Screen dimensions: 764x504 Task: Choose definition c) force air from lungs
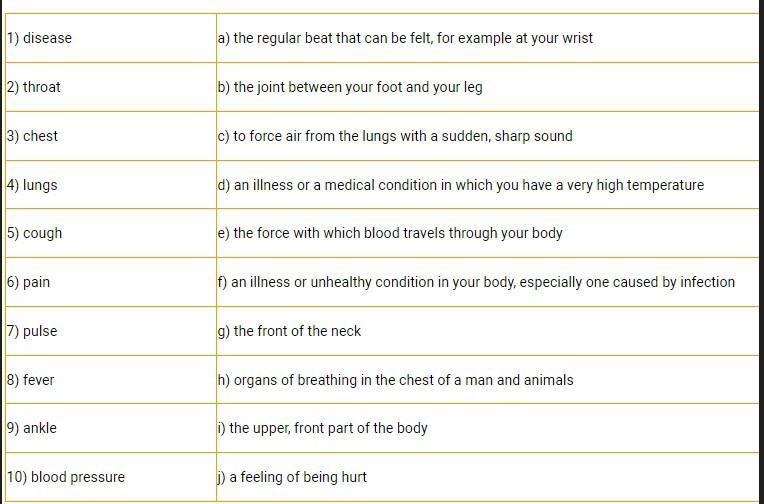(395, 136)
